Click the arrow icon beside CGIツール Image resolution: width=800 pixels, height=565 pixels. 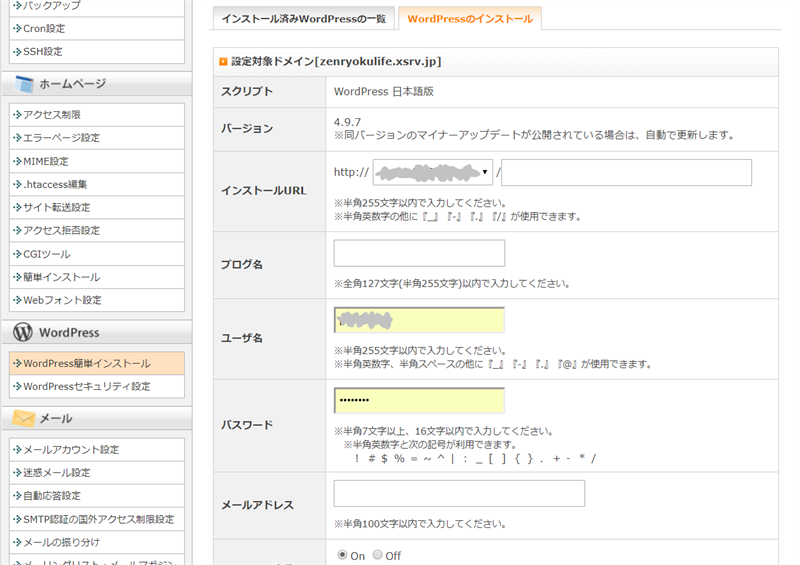click(x=17, y=254)
